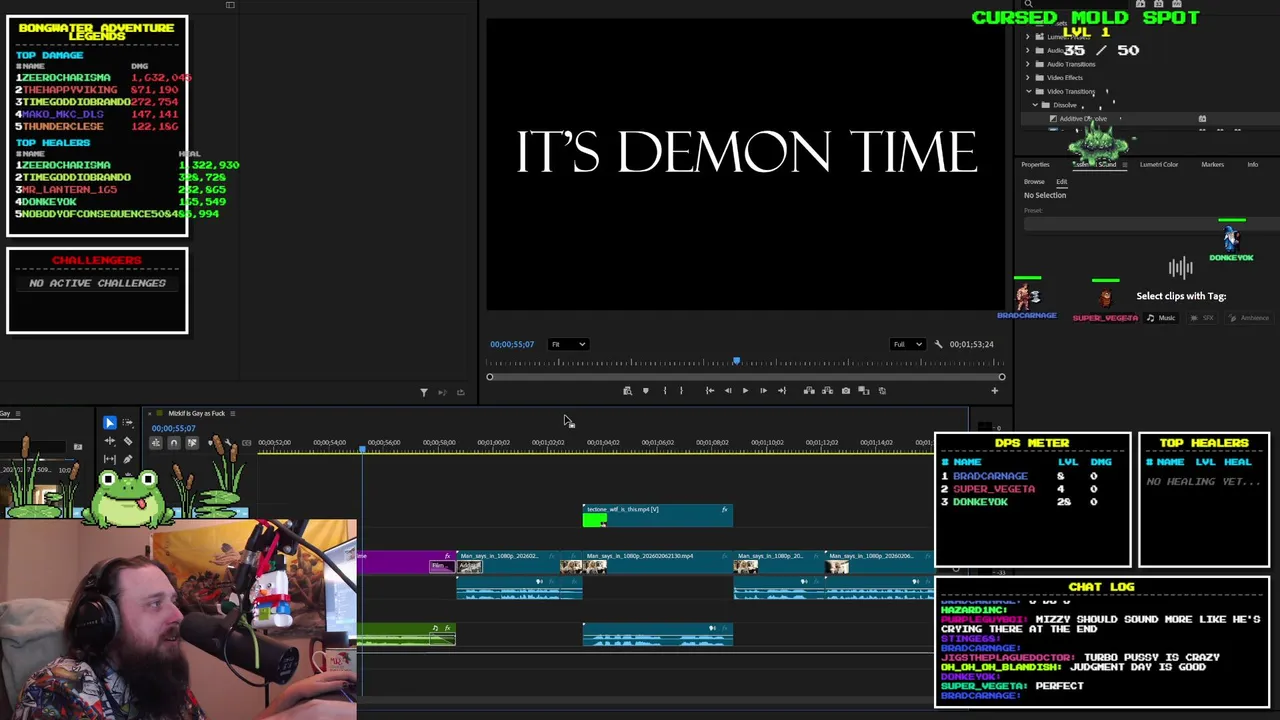
Task: Select the Slip tool
Action: (110, 459)
